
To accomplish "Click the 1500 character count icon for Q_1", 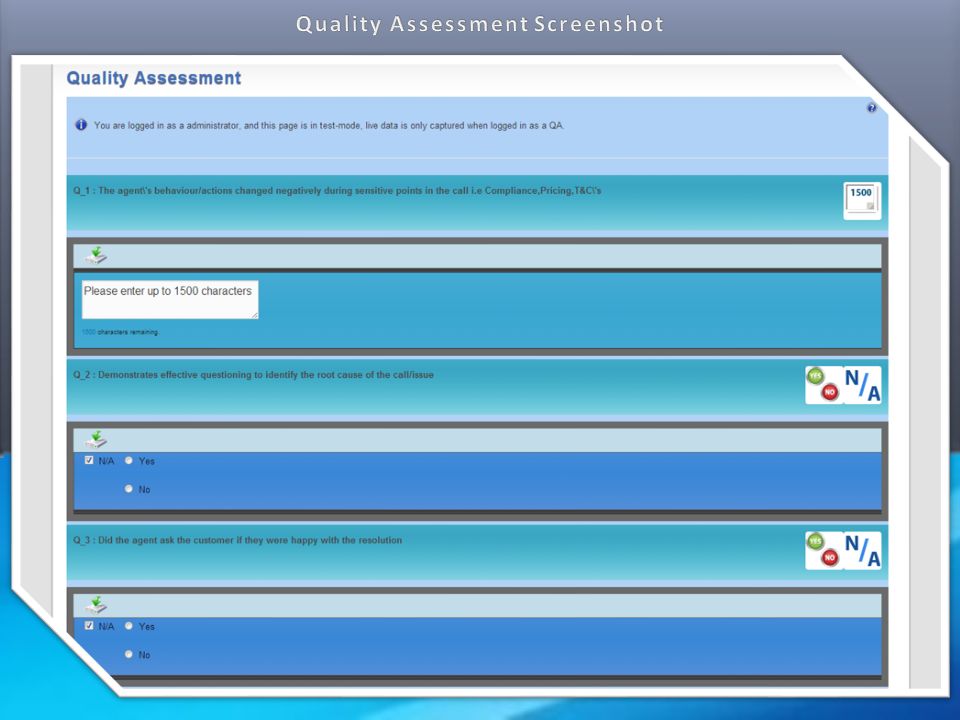I will [x=862, y=201].
